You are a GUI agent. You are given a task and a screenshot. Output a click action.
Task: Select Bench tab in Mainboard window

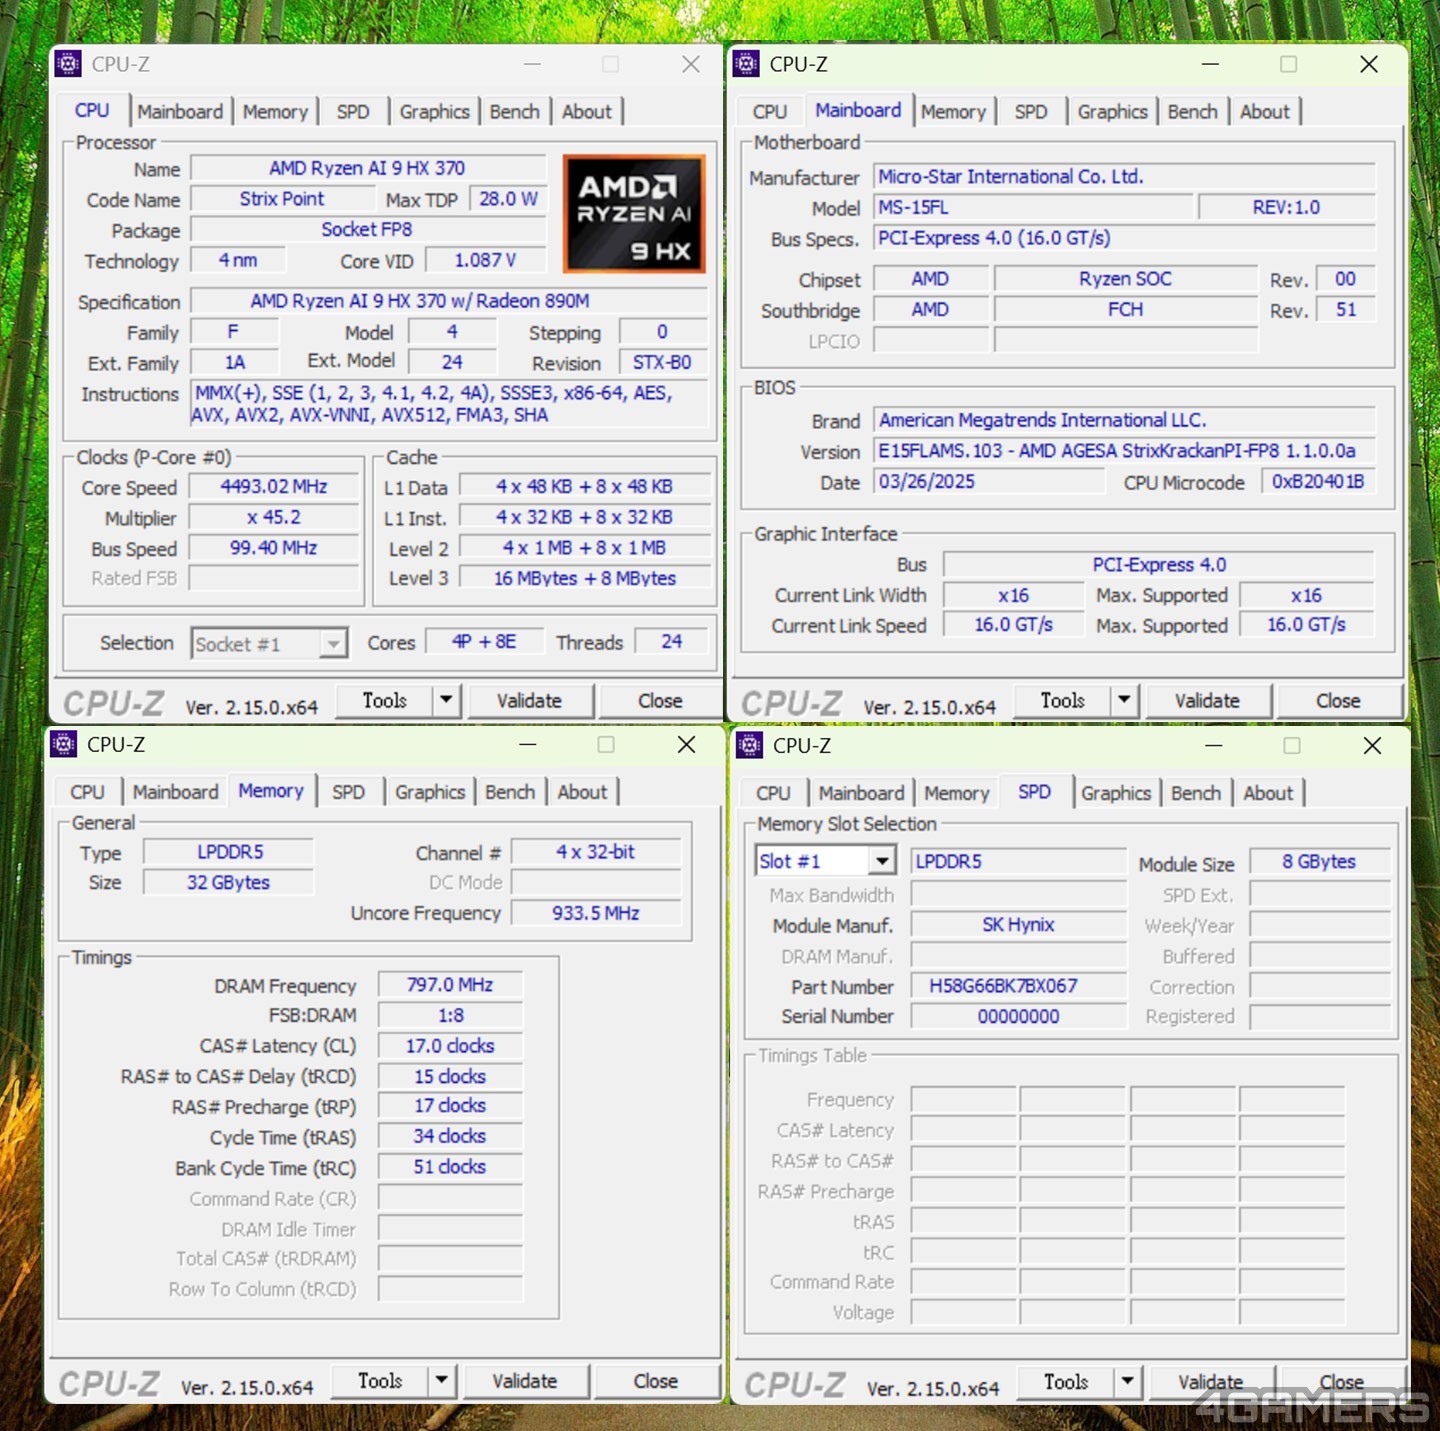1192,112
